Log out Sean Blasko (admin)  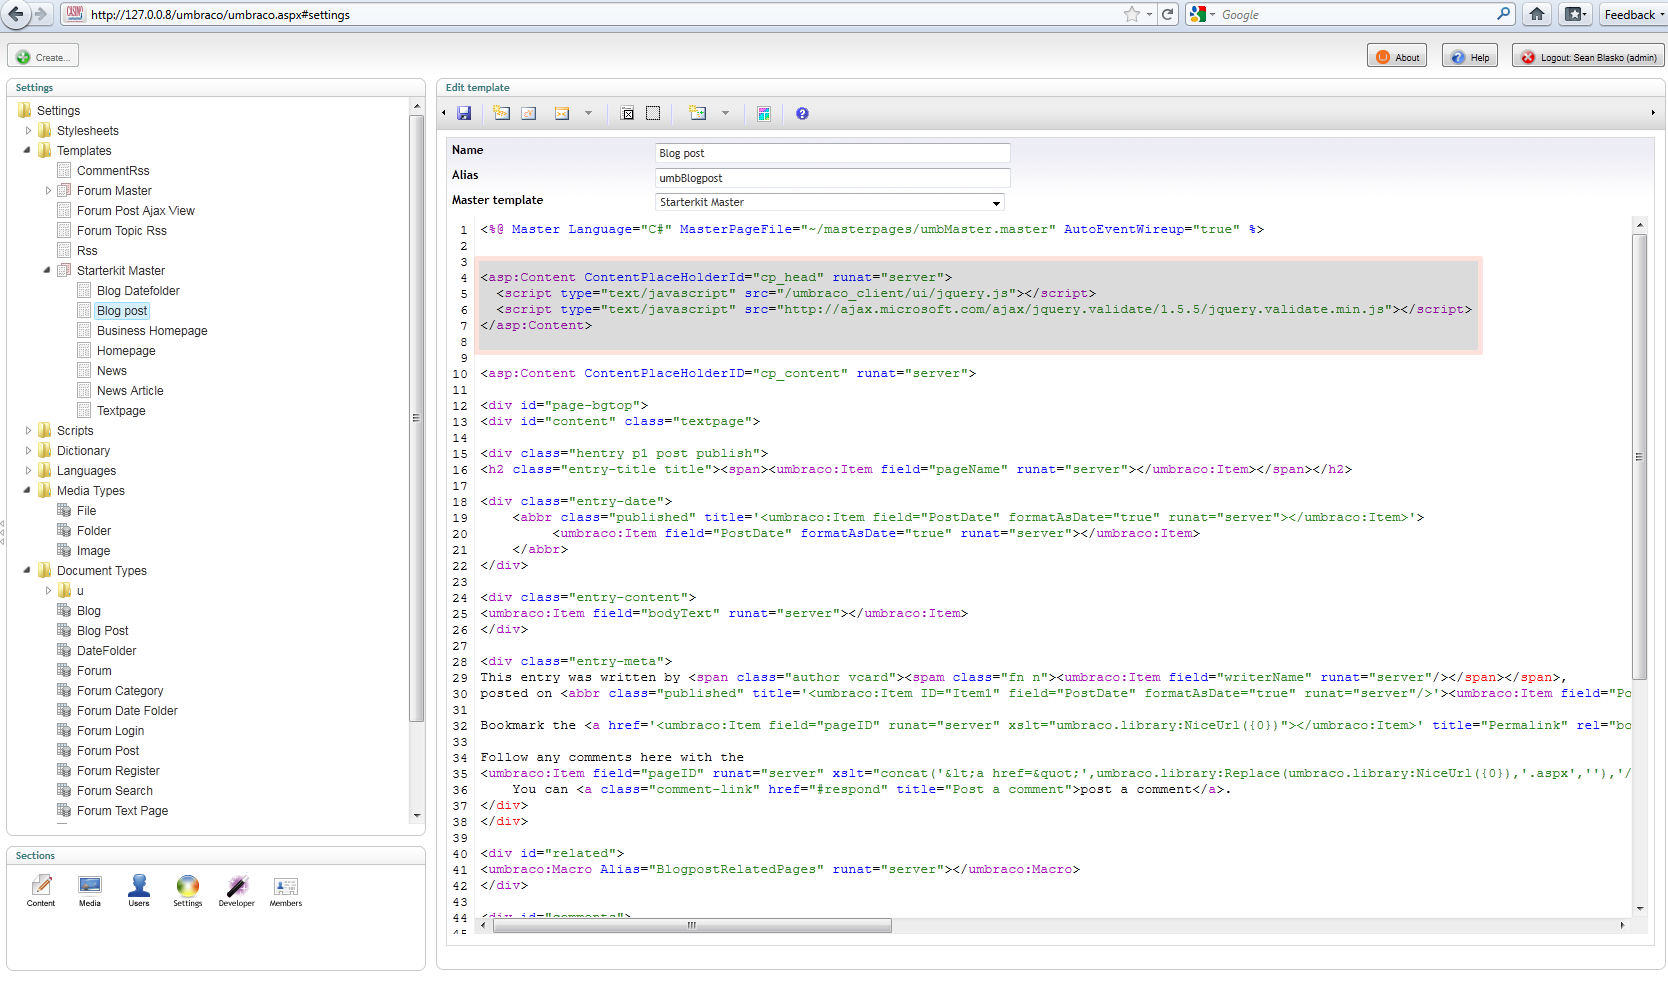[1588, 57]
